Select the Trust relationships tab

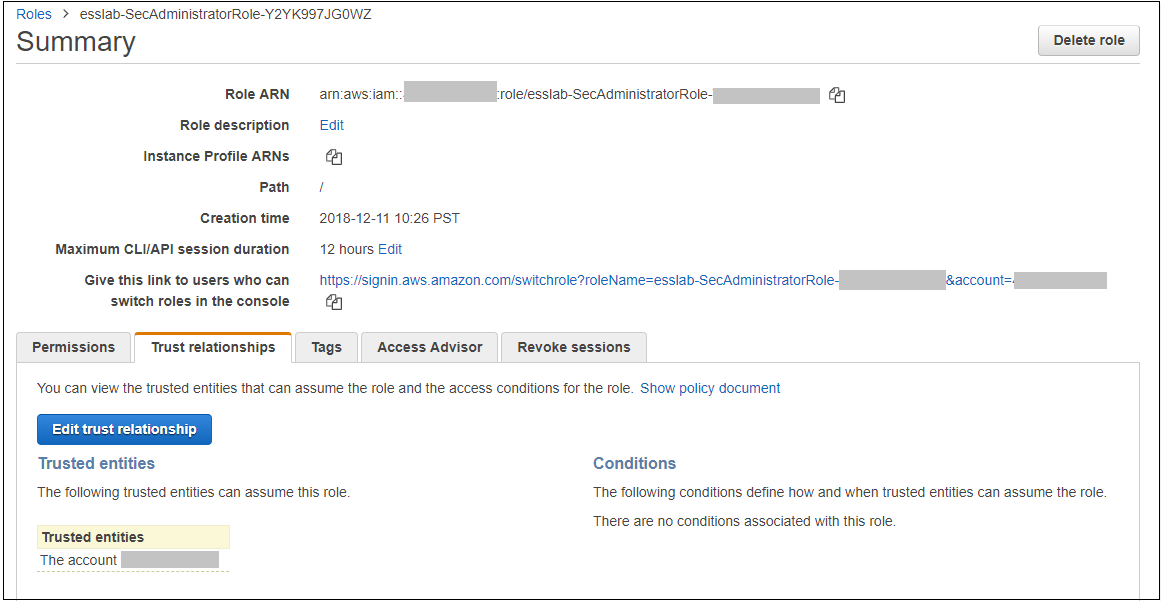(213, 347)
